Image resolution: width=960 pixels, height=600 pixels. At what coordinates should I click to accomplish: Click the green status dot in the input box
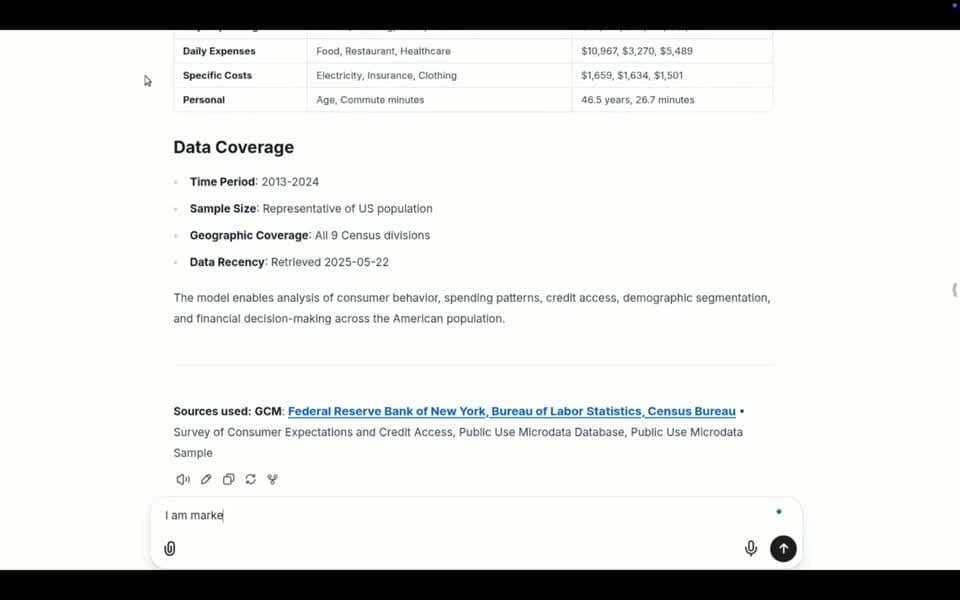tap(779, 512)
